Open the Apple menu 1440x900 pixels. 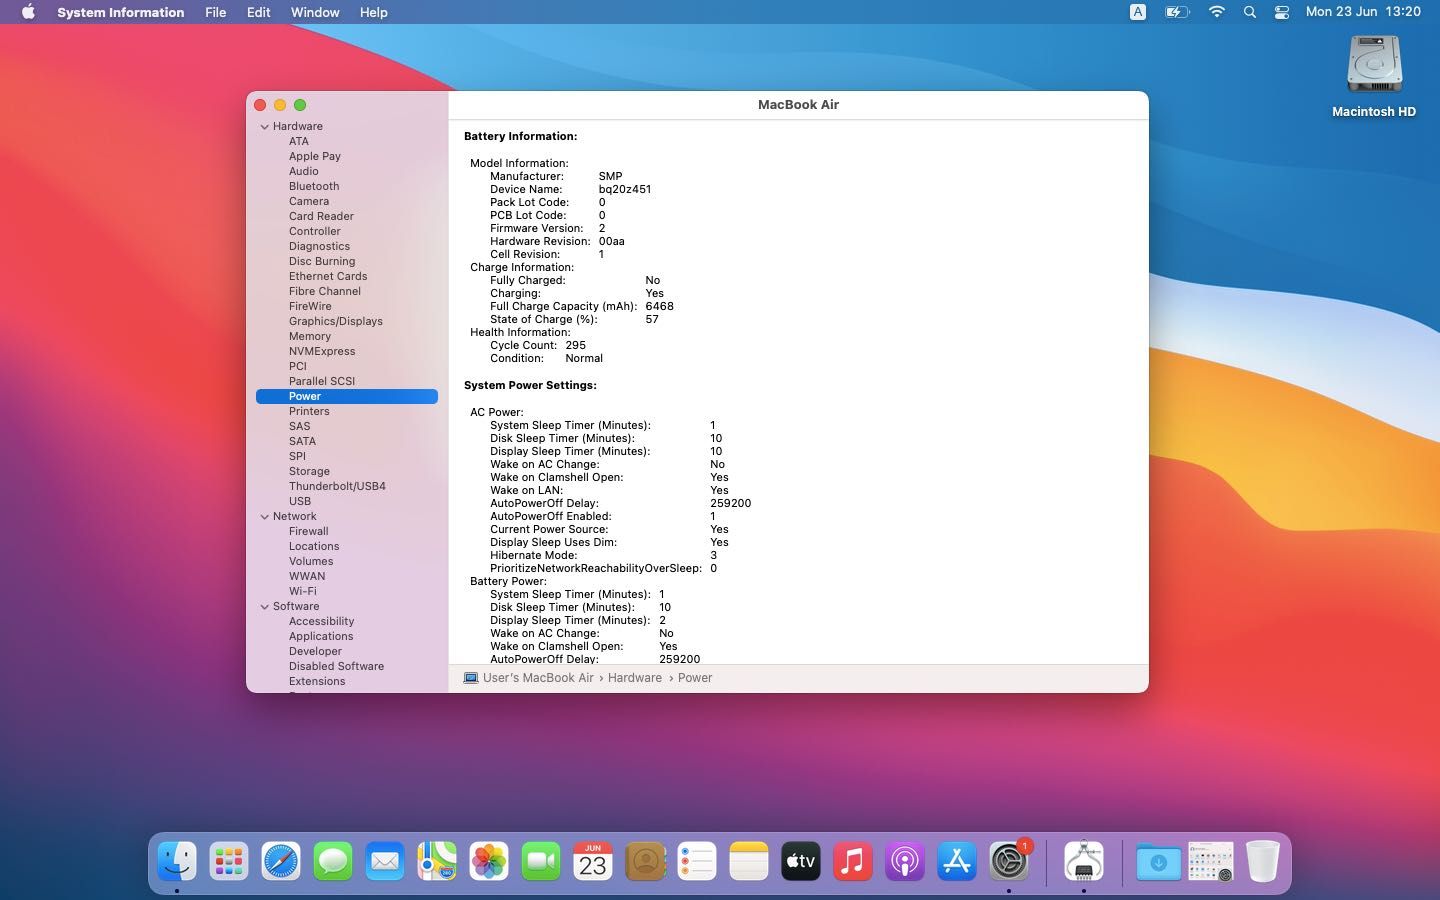[x=28, y=12]
